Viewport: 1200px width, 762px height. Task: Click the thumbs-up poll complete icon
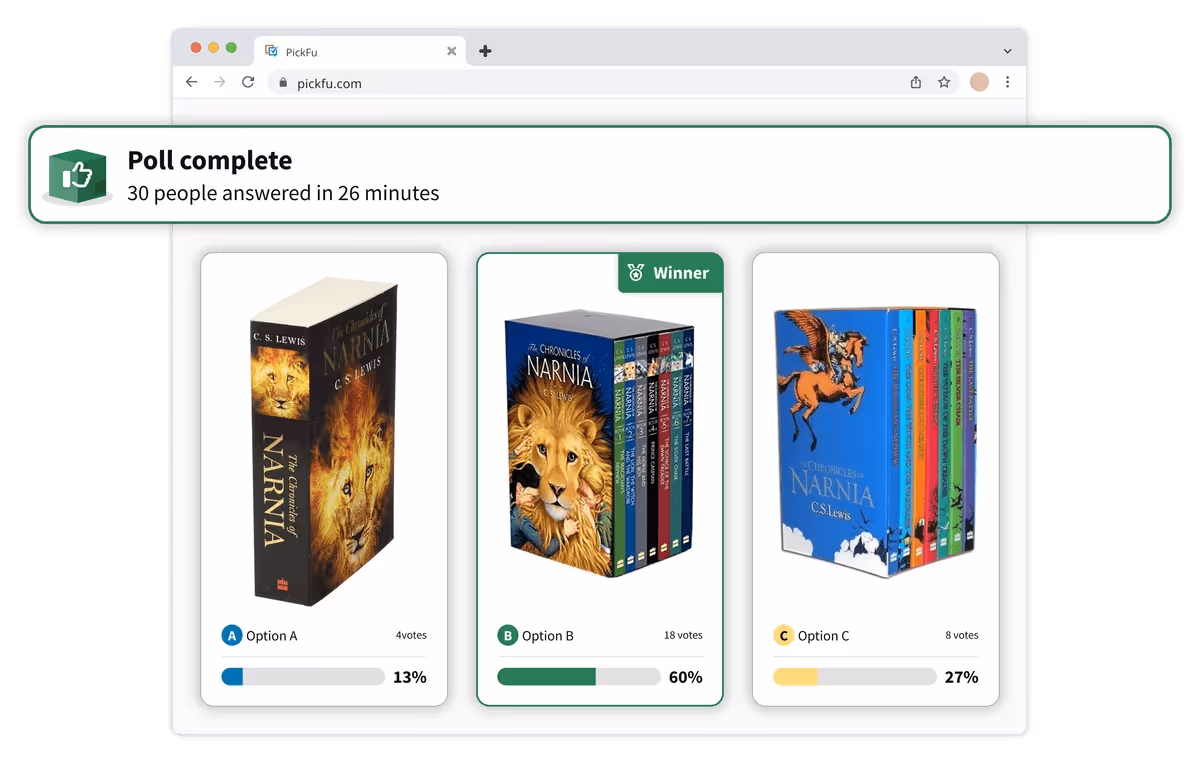tap(77, 176)
